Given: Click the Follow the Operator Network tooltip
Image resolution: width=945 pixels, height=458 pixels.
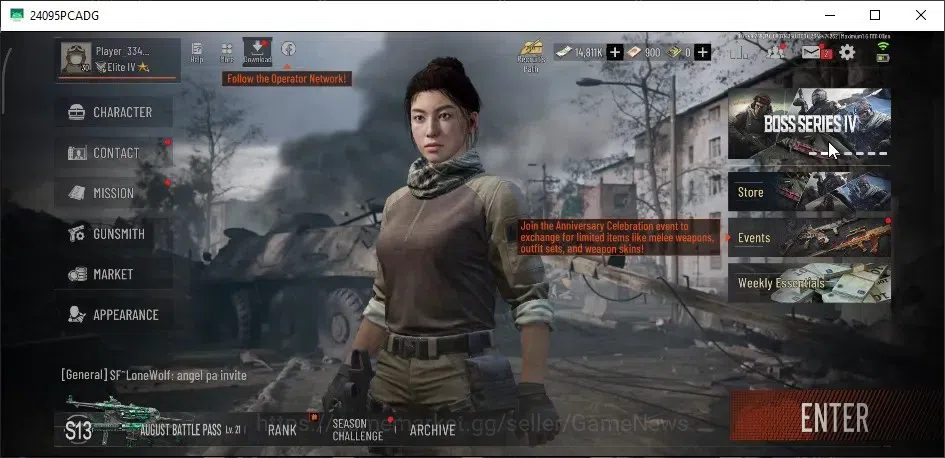Looking at the screenshot, I should pyautogui.click(x=287, y=78).
